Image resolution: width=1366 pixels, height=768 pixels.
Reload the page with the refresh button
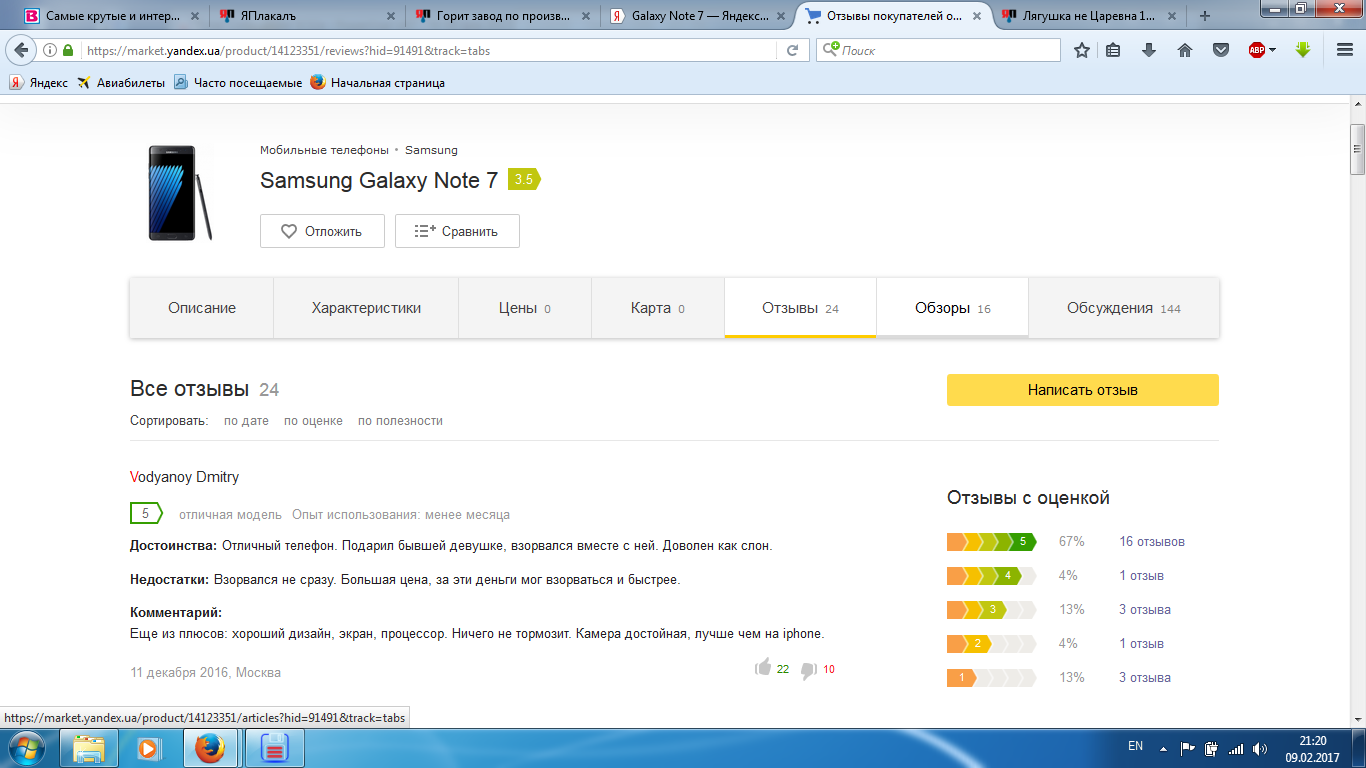coord(792,50)
